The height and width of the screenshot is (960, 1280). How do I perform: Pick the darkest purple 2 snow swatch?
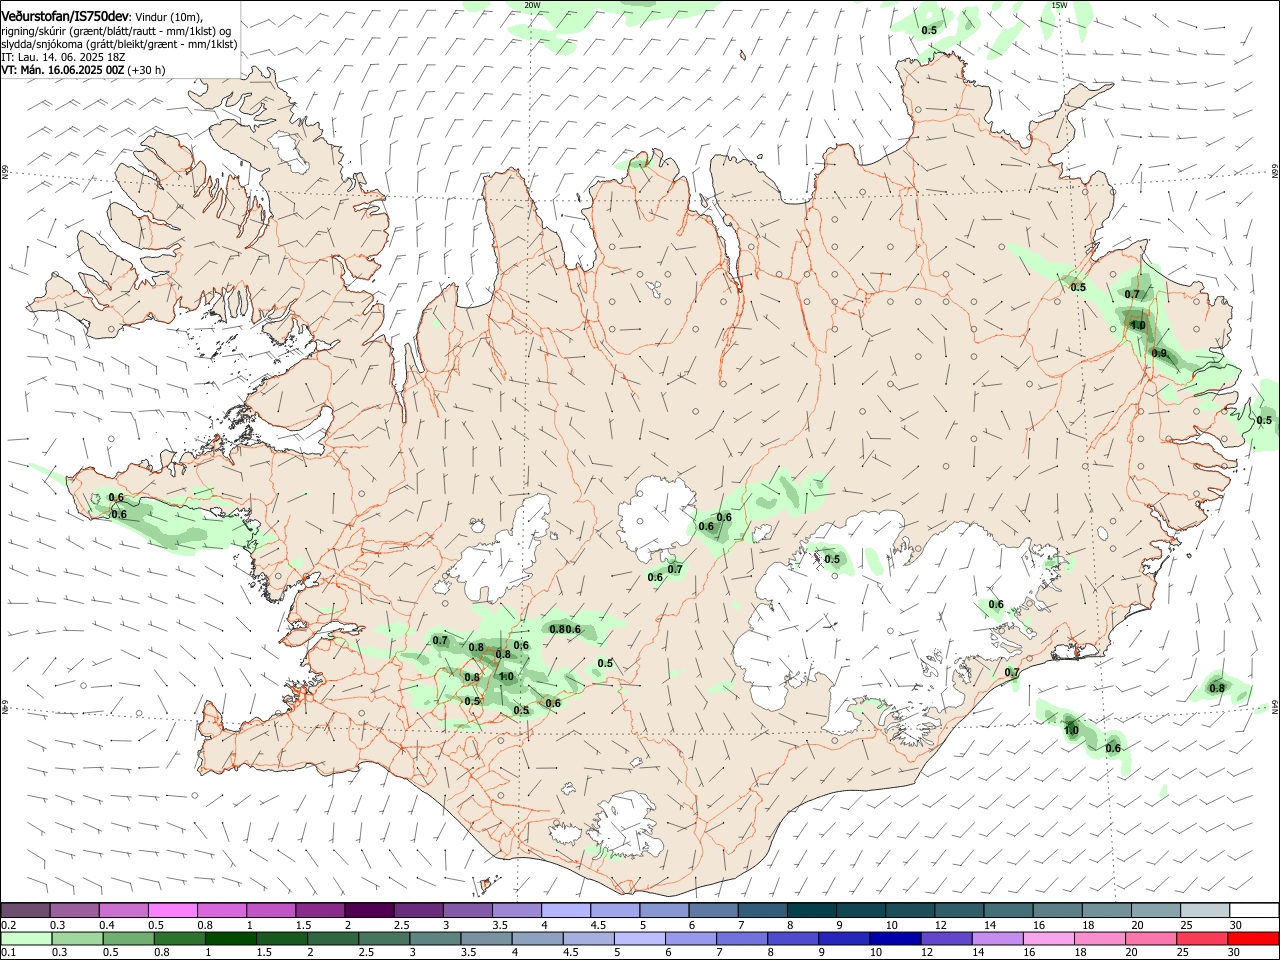tap(369, 910)
